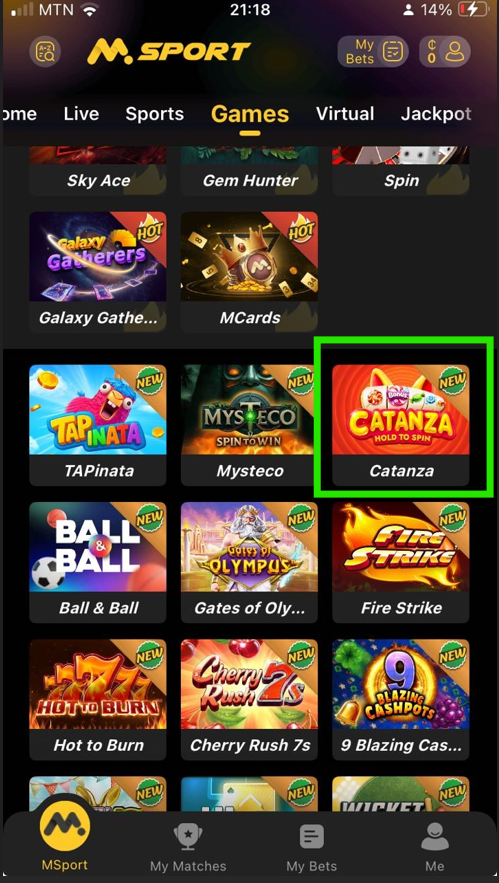Switch to the Live tab
499x883 pixels.
click(x=81, y=114)
